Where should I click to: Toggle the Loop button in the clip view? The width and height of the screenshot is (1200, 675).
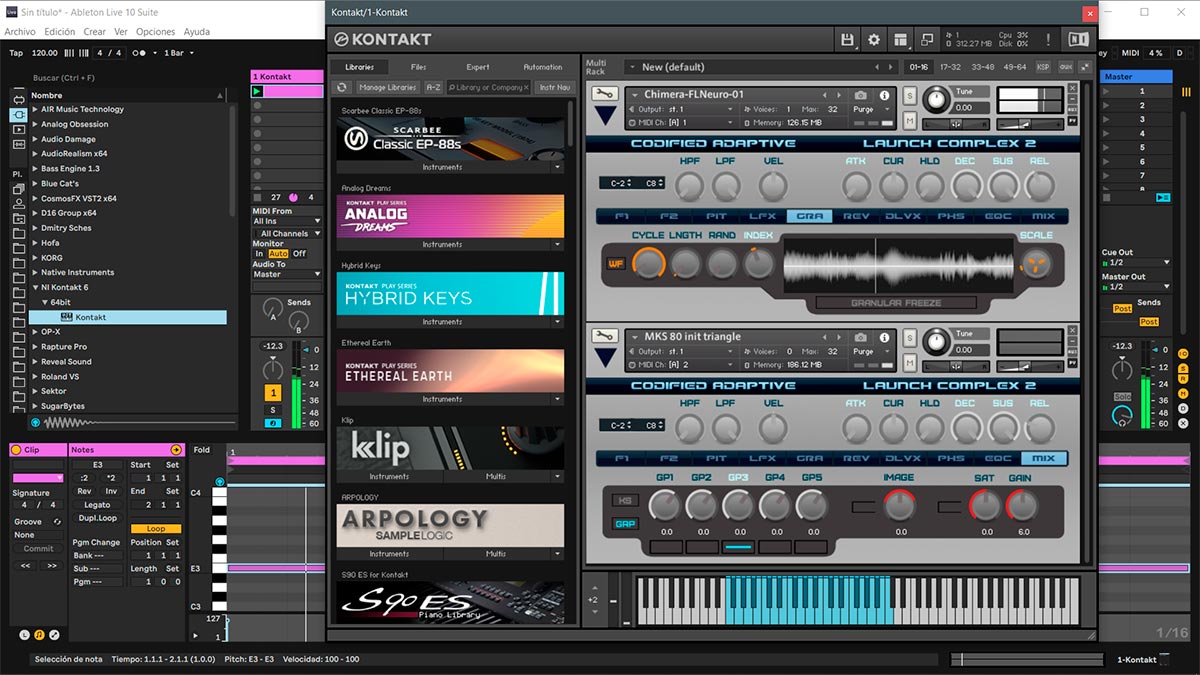pyautogui.click(x=156, y=528)
